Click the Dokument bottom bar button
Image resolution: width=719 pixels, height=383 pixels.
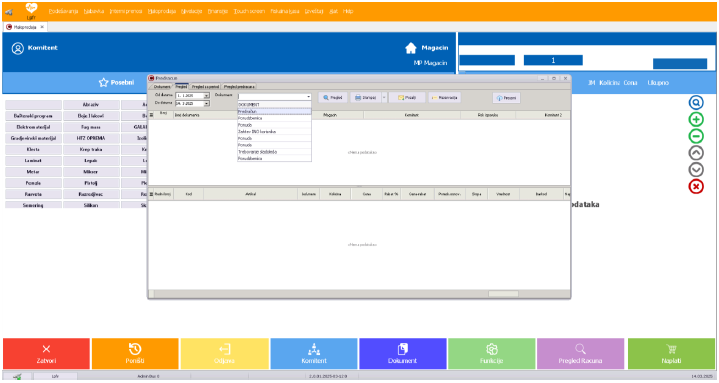pyautogui.click(x=403, y=354)
